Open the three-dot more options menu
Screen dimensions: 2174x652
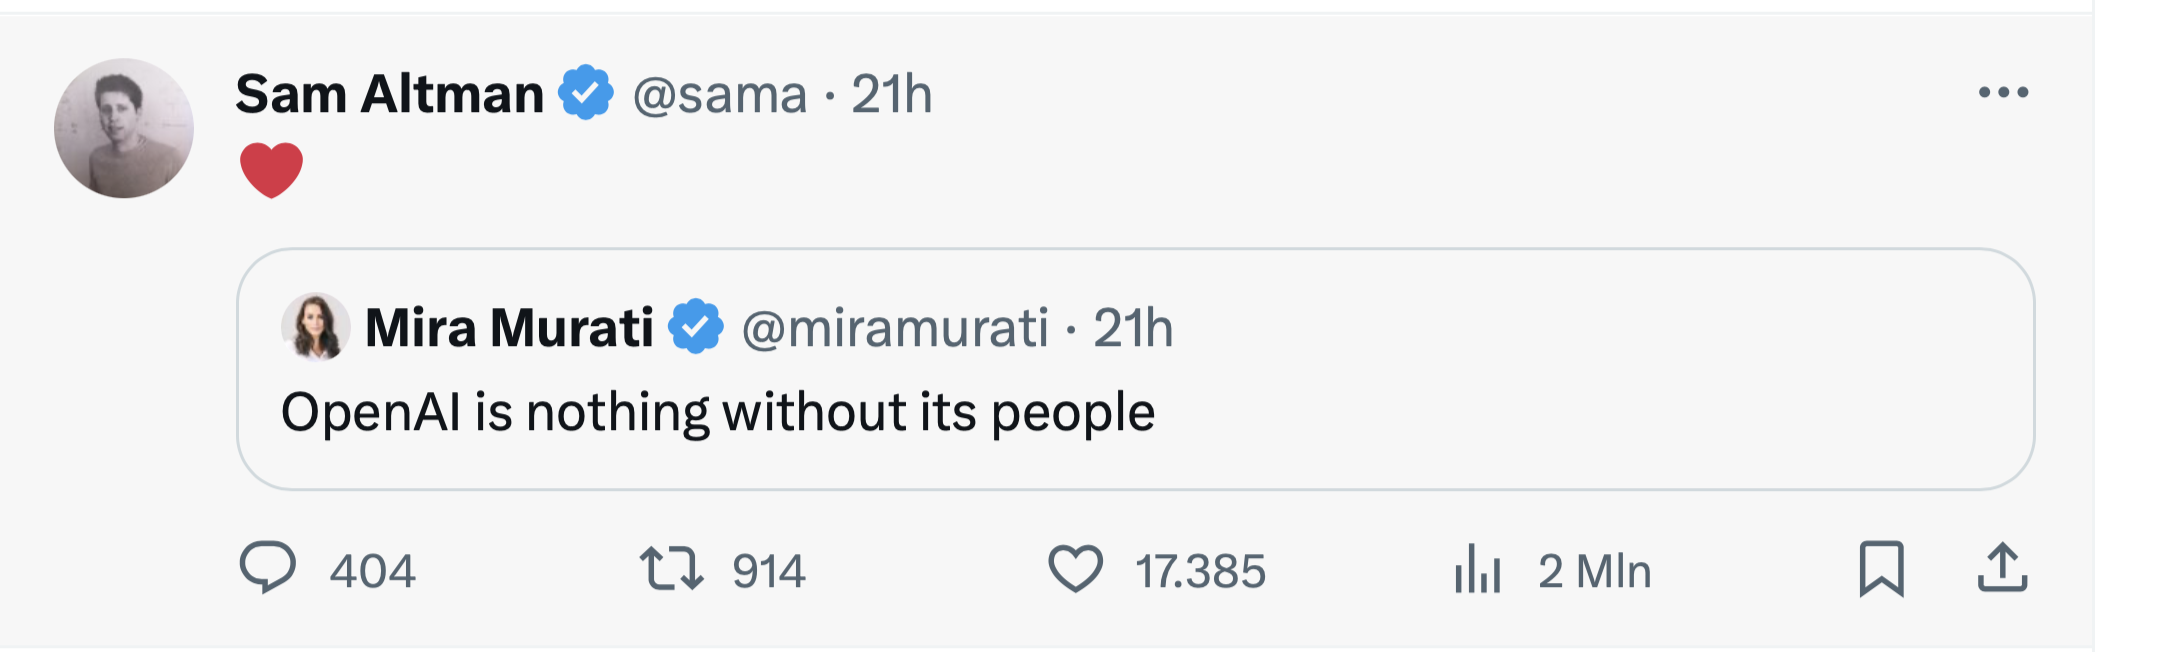point(2003,92)
